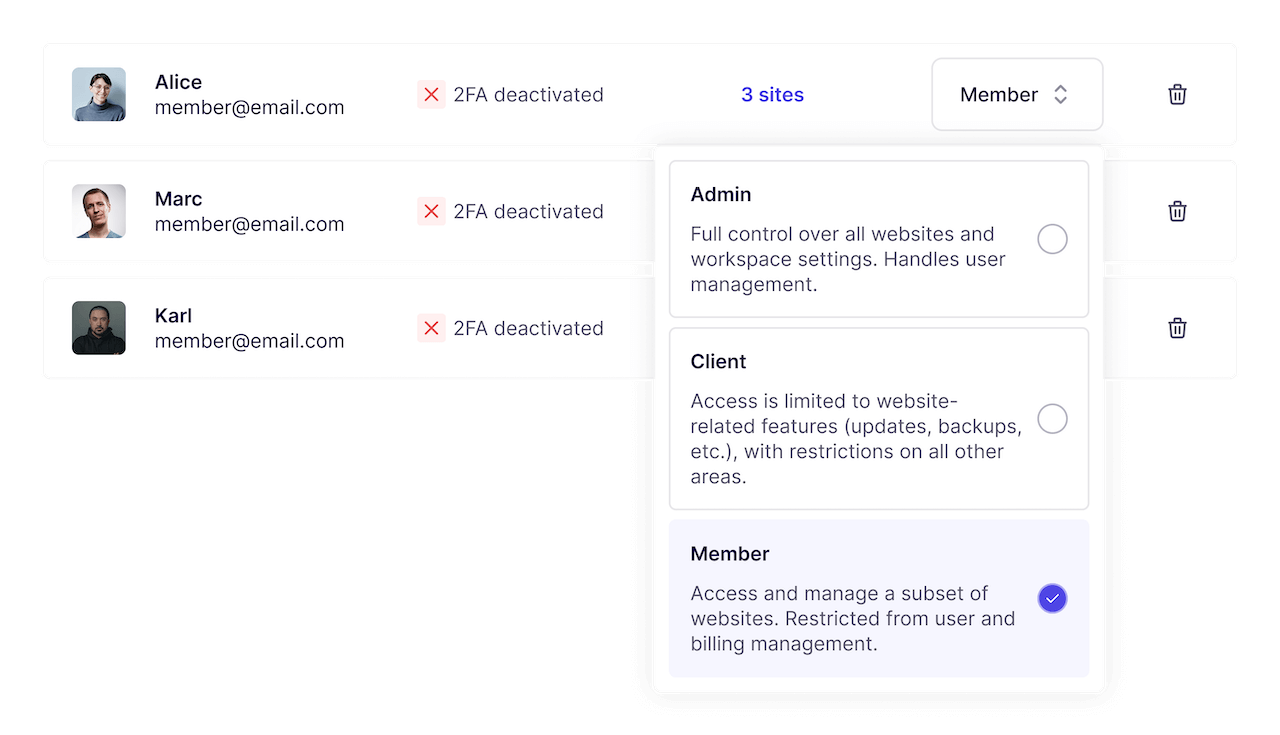Click Karl's email address in his row
This screenshot has height=735, width=1280.
(x=249, y=340)
